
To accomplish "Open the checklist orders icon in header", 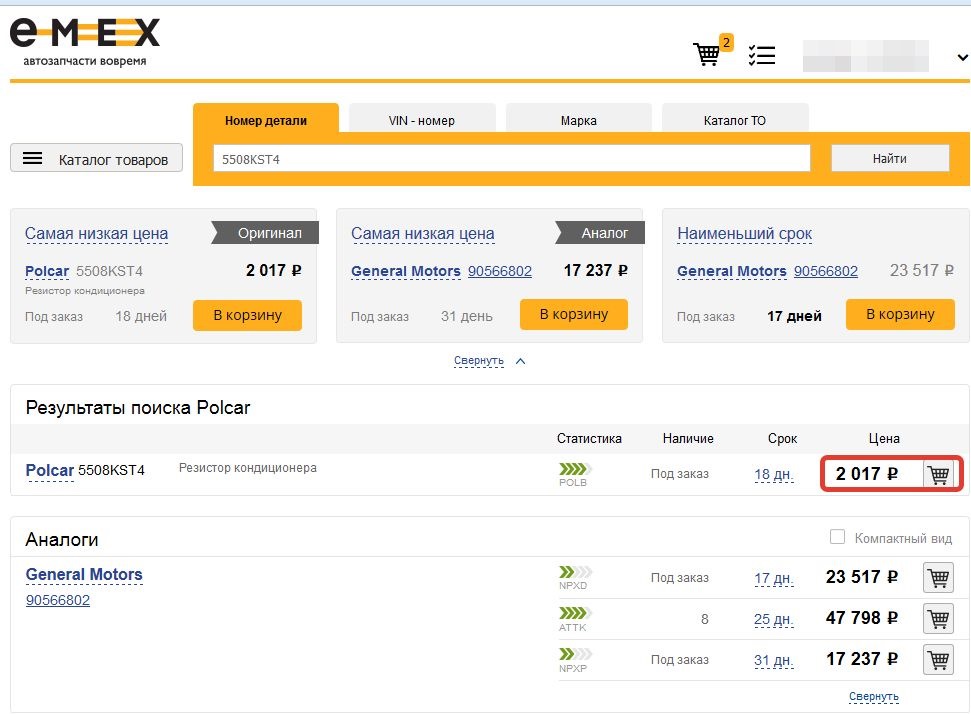I will point(762,55).
